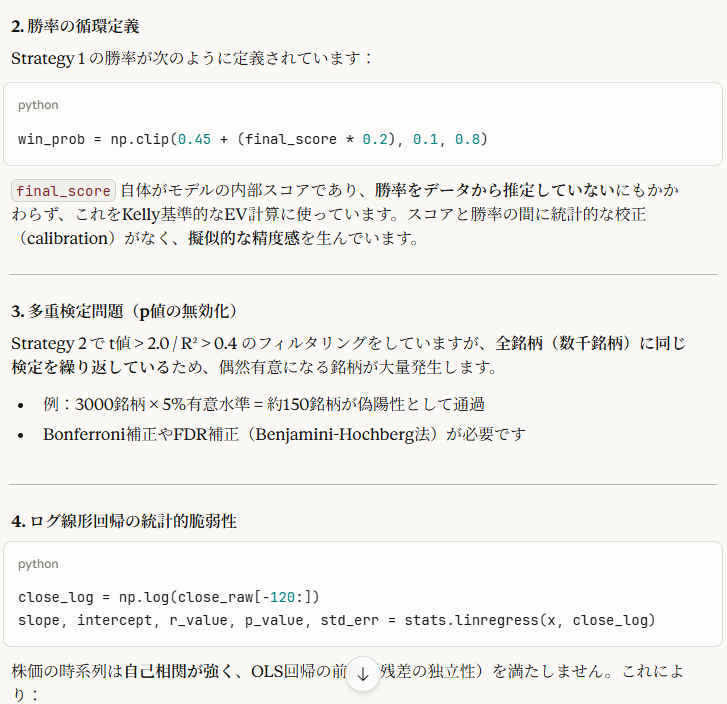Click the heading '2. 勝率の循環定義'
This screenshot has width=727, height=704.
pos(75,26)
